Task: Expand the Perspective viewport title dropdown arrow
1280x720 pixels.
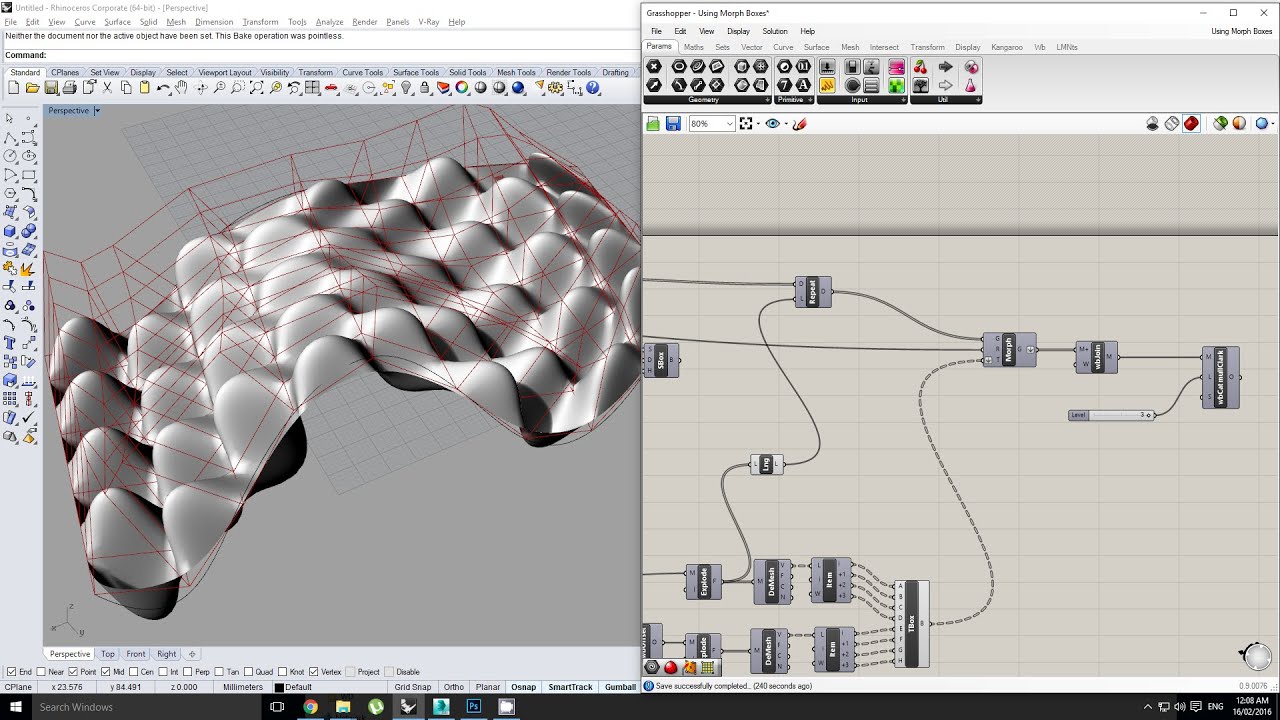Action: (97, 111)
